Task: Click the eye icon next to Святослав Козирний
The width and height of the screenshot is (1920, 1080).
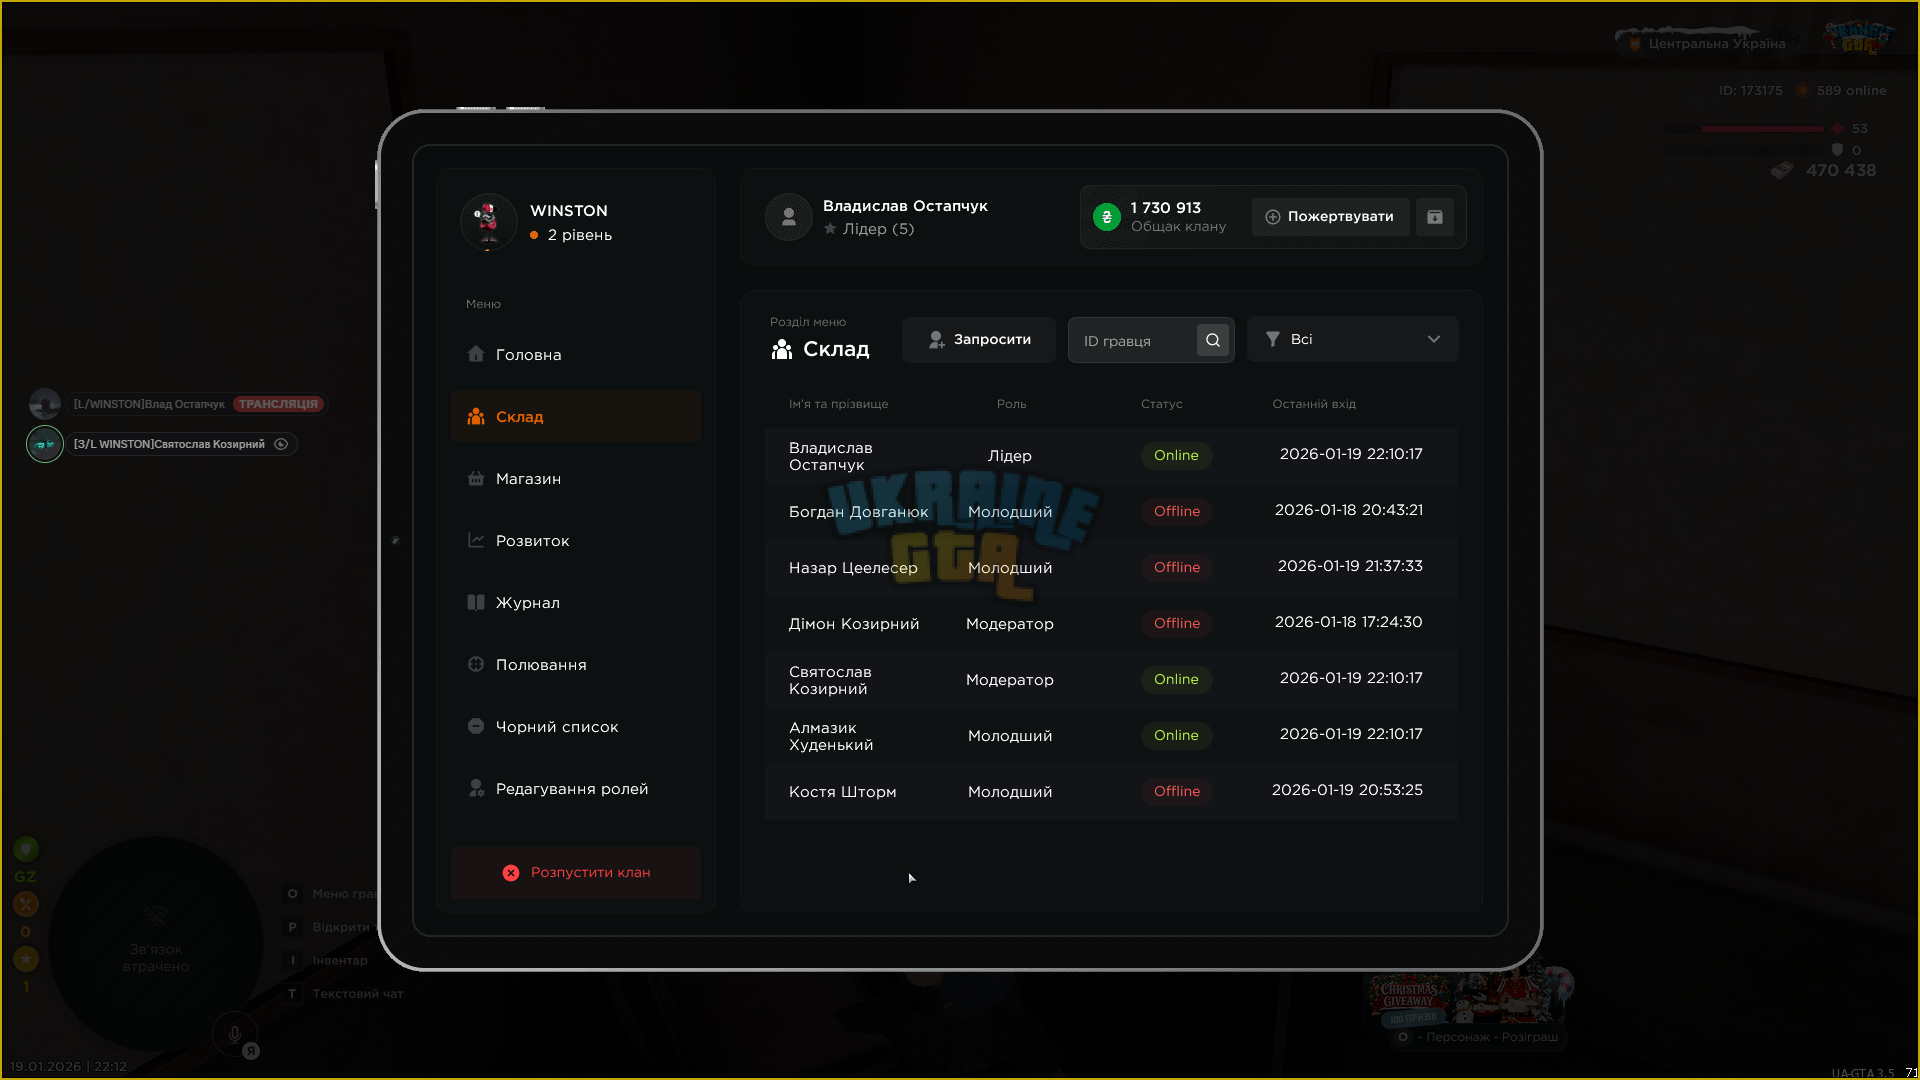Action: click(281, 444)
